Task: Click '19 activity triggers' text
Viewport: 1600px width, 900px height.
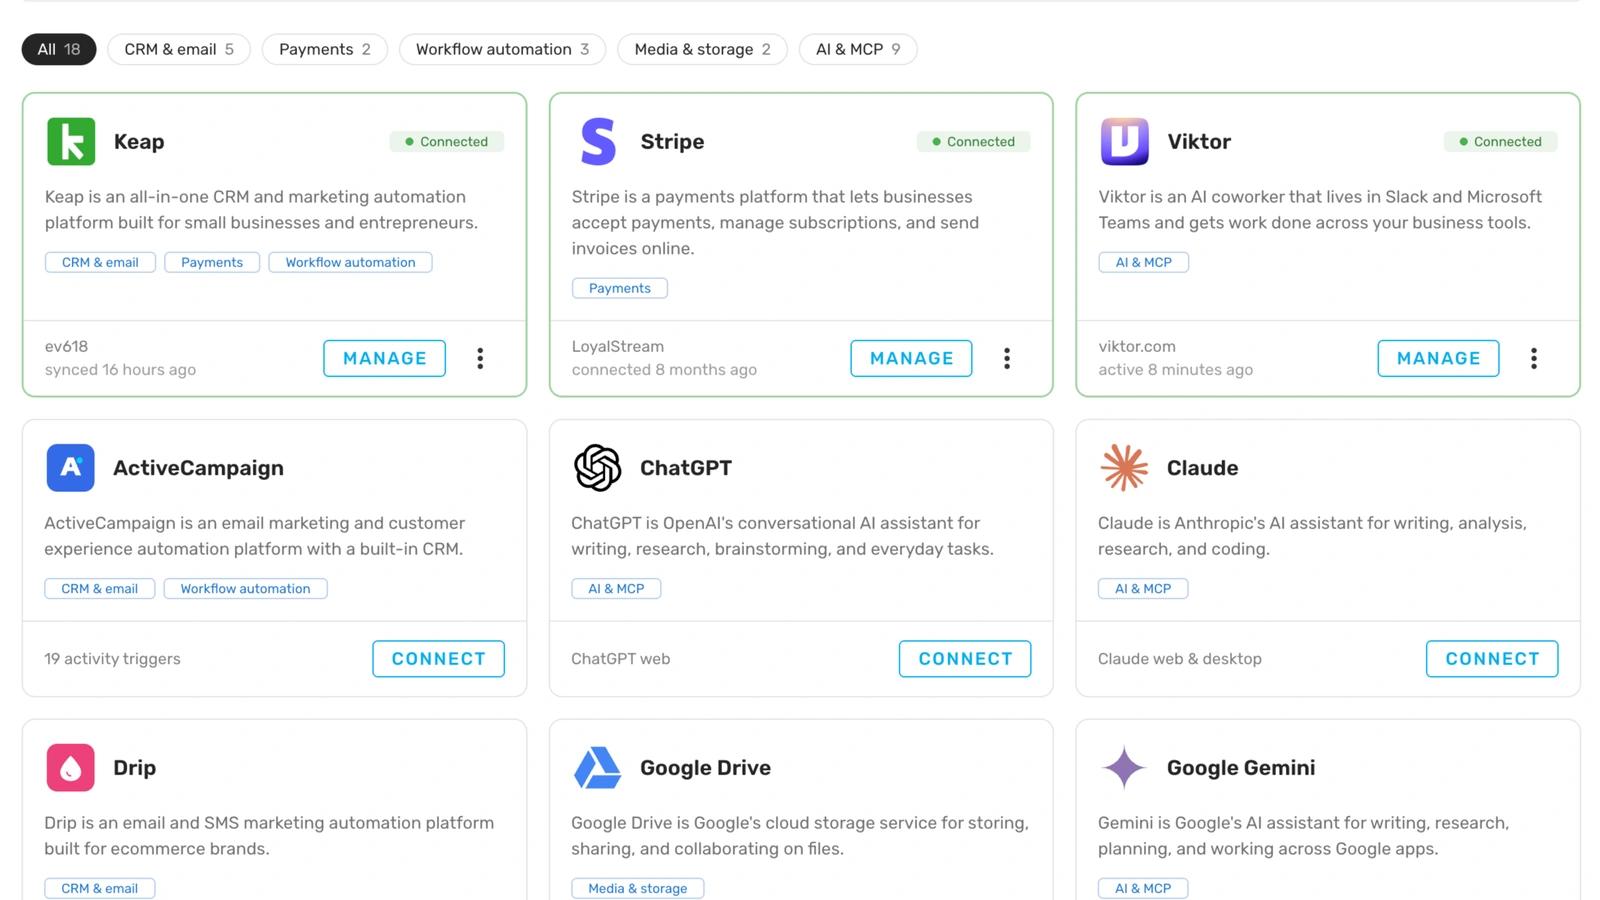Action: point(112,659)
